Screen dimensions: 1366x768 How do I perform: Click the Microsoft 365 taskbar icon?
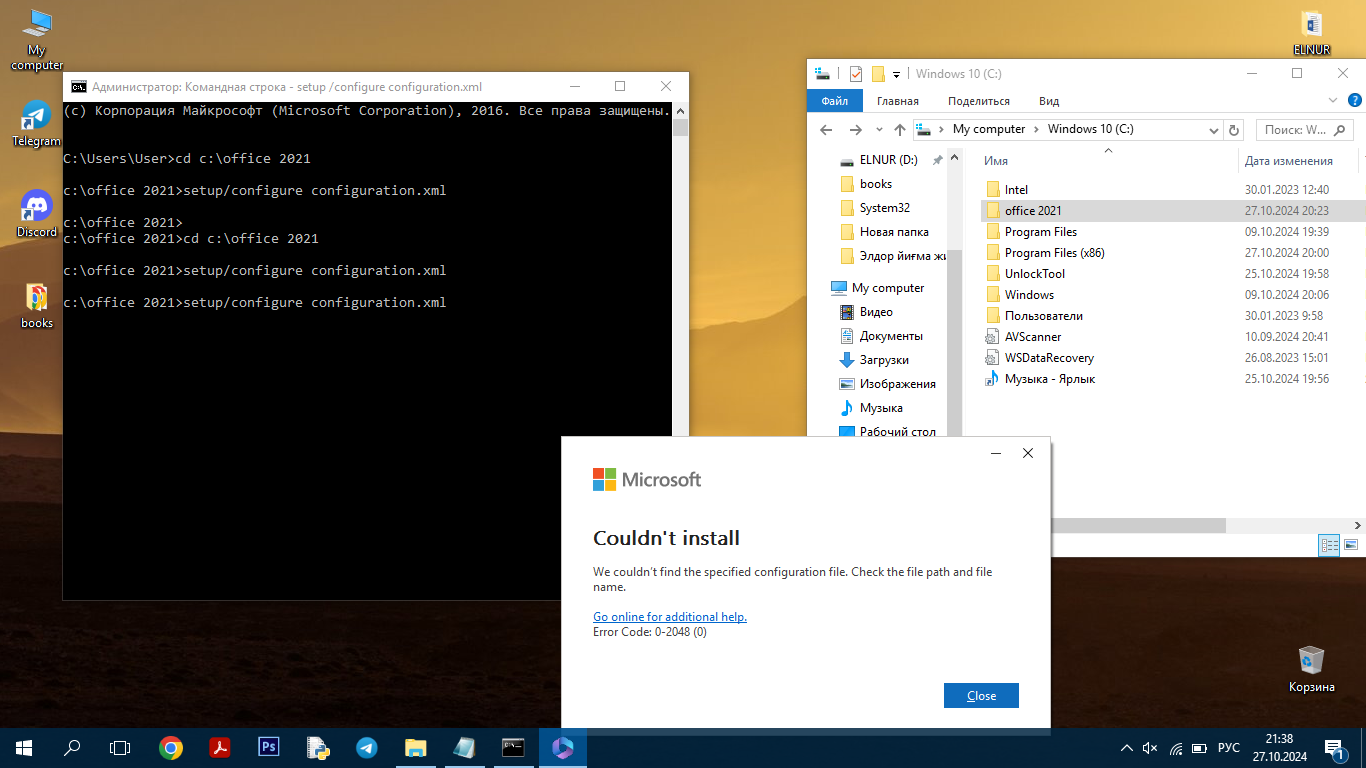(x=563, y=747)
